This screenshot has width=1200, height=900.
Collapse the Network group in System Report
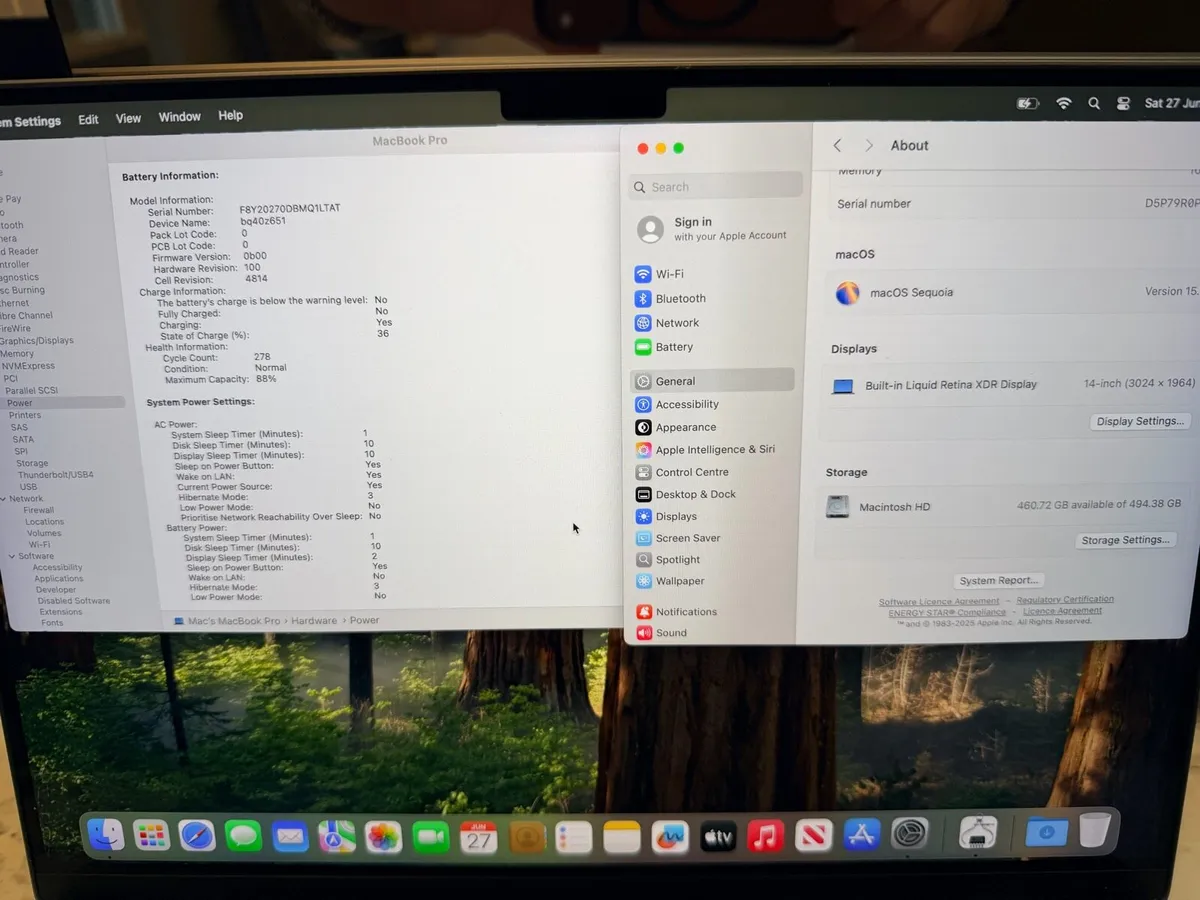pyautogui.click(x=5, y=499)
